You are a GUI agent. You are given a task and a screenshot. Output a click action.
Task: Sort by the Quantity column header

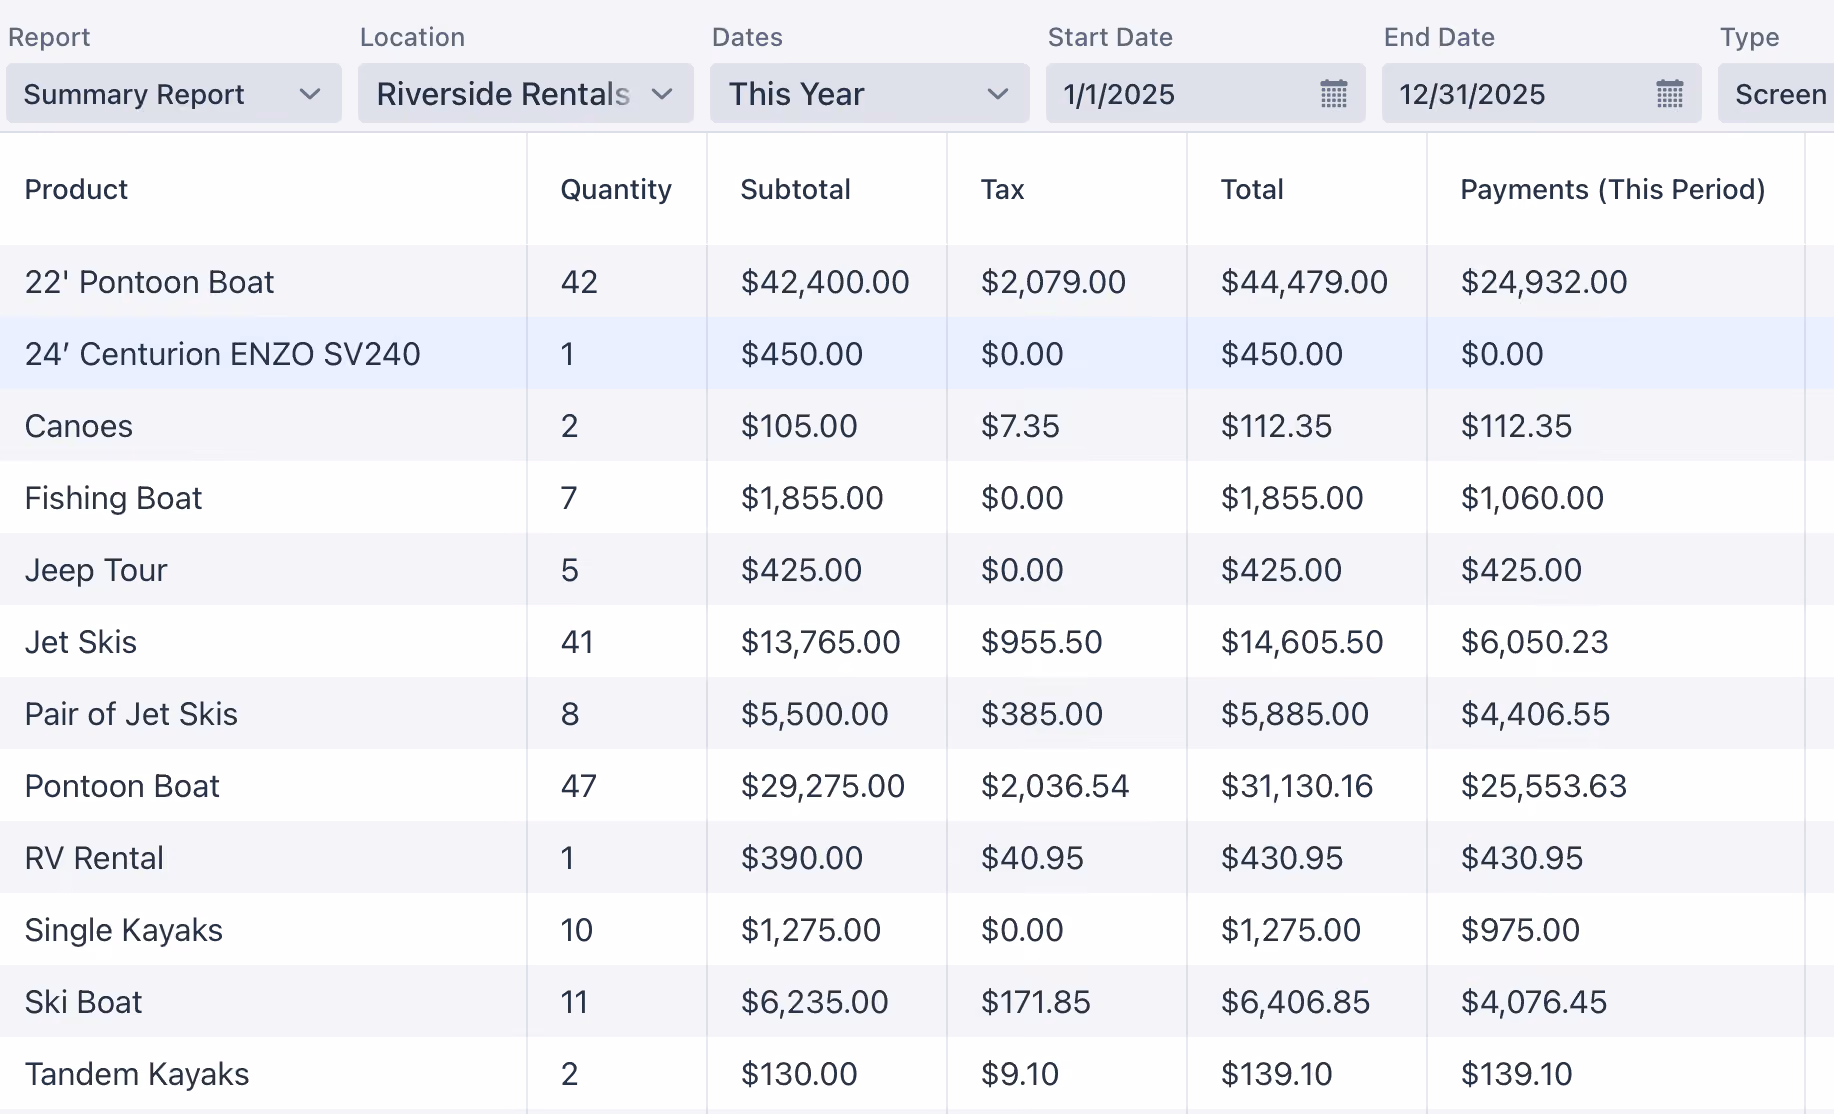click(616, 189)
